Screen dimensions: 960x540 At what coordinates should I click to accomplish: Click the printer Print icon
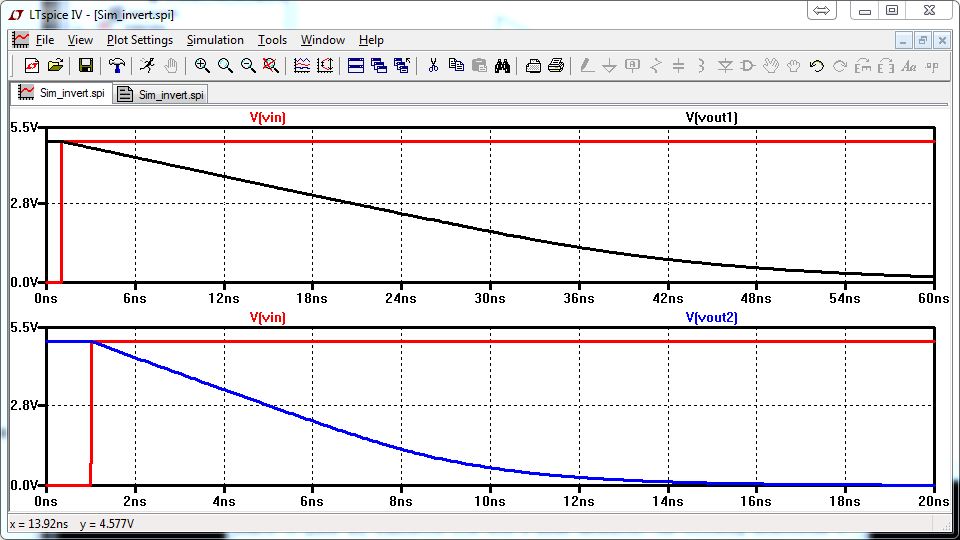[x=557, y=66]
